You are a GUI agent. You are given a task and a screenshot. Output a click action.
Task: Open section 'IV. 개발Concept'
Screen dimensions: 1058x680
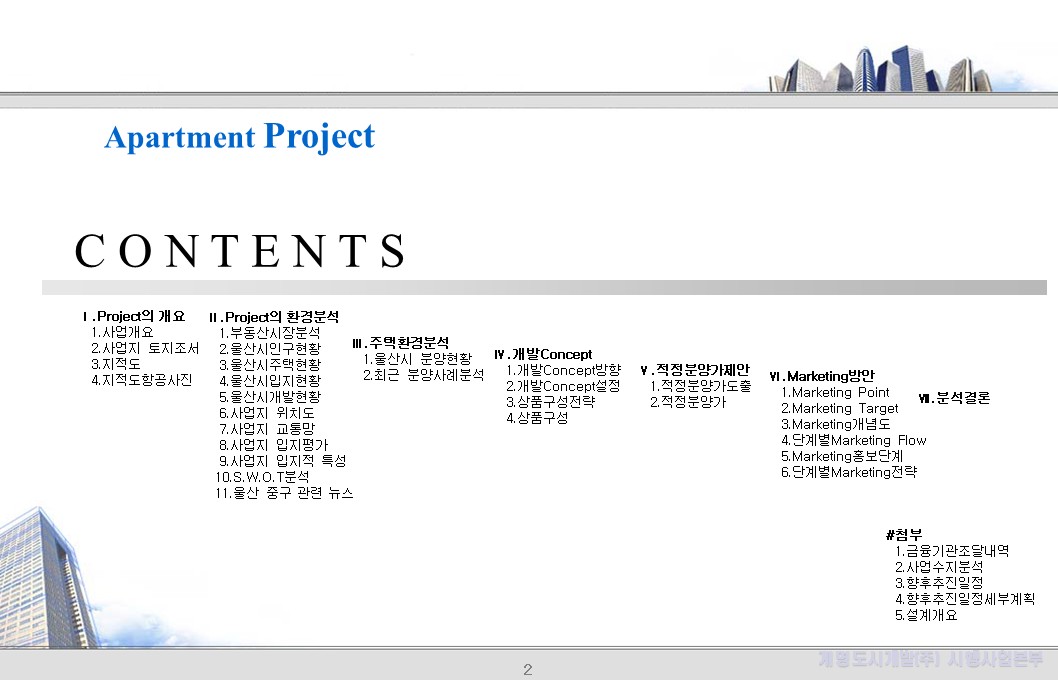pyautogui.click(x=545, y=354)
